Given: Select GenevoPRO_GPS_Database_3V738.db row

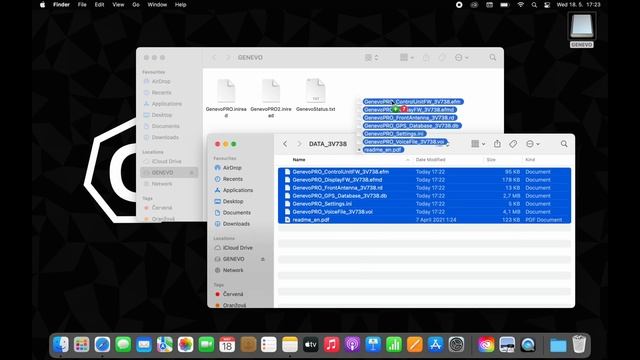Looking at the screenshot, I should 424,196.
